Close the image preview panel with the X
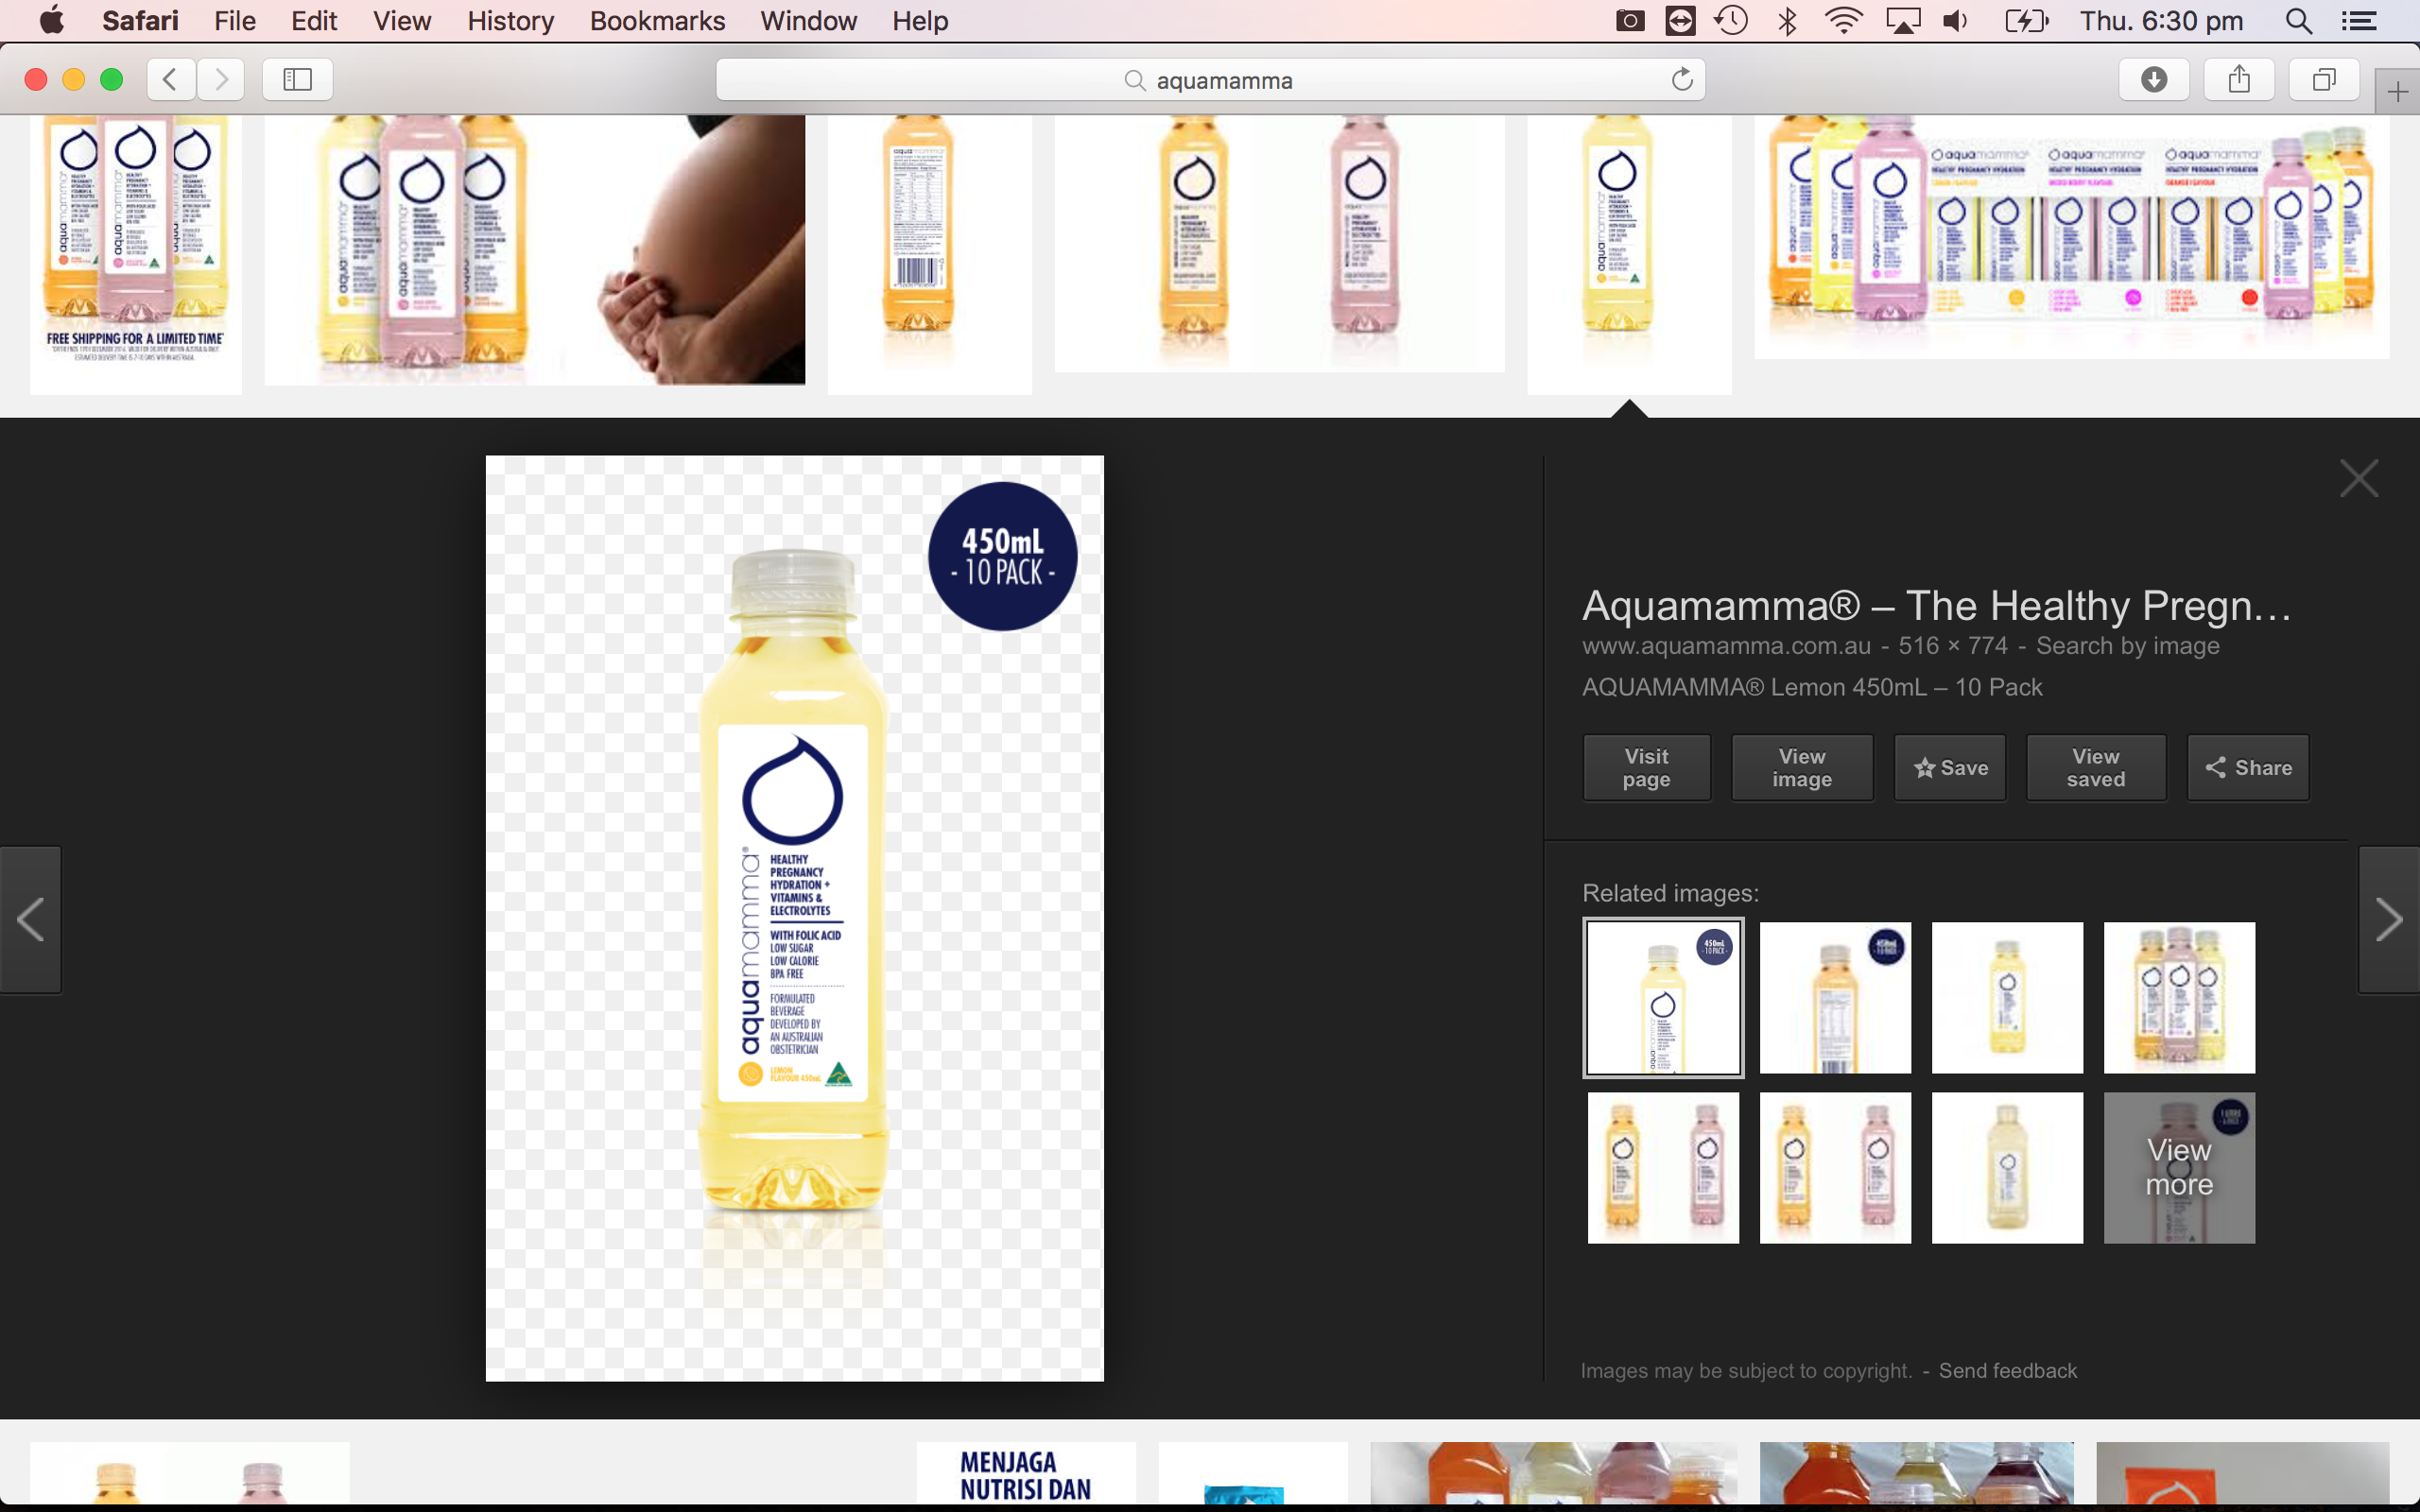The width and height of the screenshot is (2420, 1512). [2359, 479]
